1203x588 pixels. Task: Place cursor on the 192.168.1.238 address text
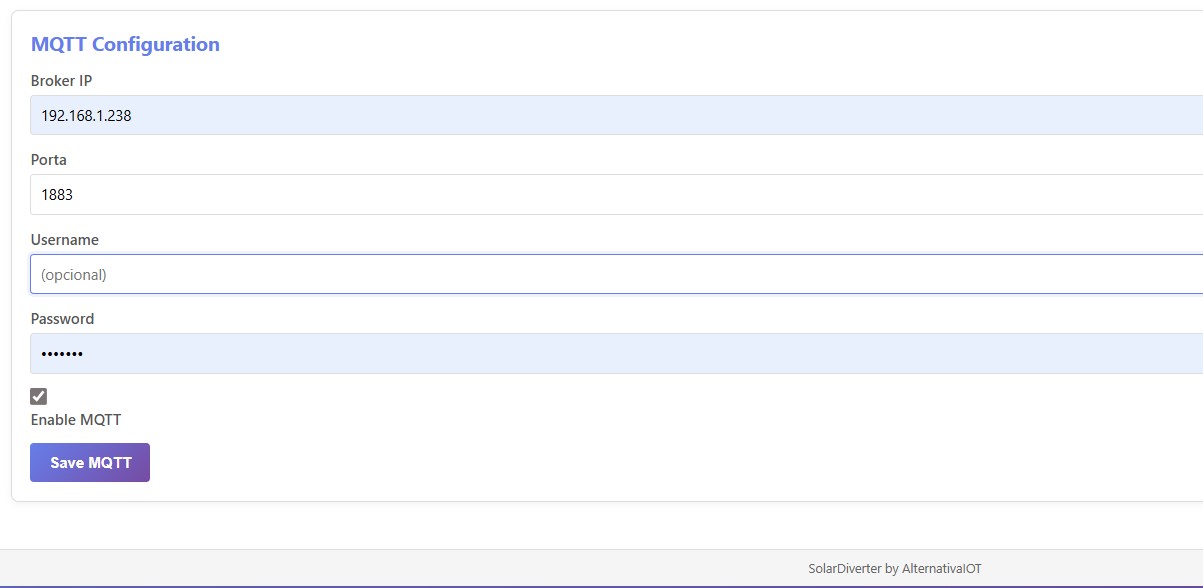tap(86, 116)
